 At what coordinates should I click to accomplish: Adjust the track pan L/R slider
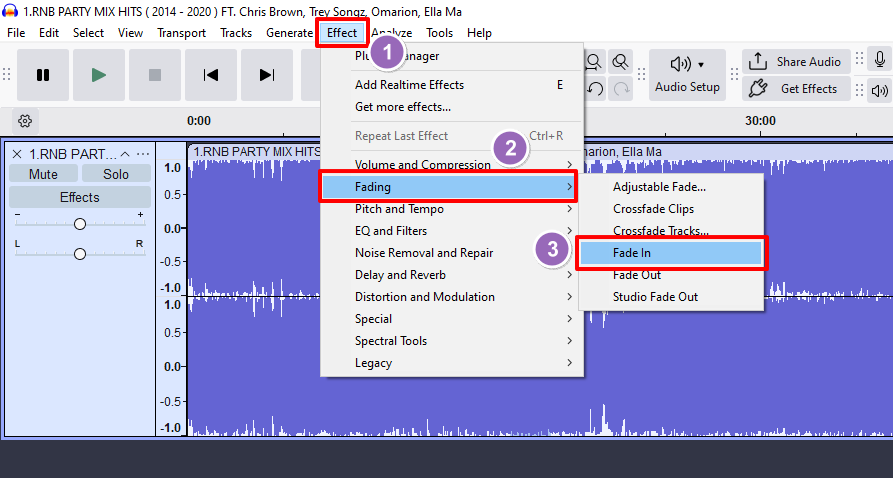click(80, 254)
